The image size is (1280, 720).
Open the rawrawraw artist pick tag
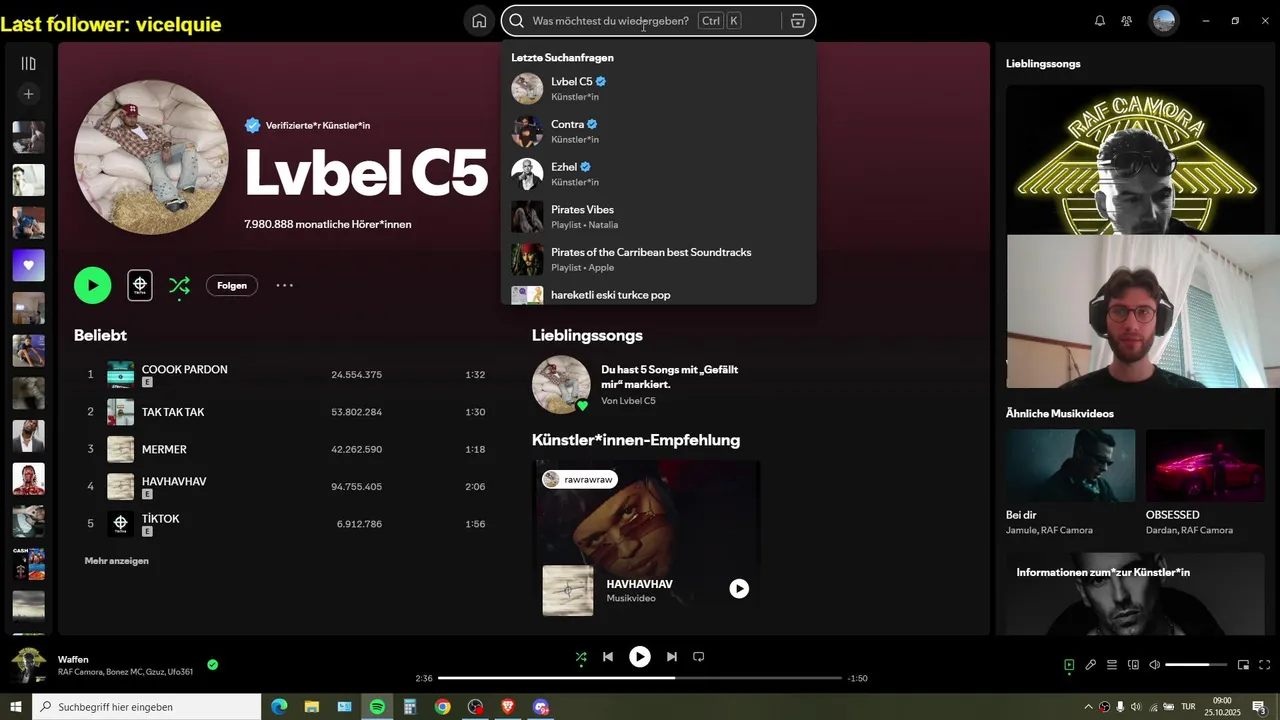tap(580, 480)
